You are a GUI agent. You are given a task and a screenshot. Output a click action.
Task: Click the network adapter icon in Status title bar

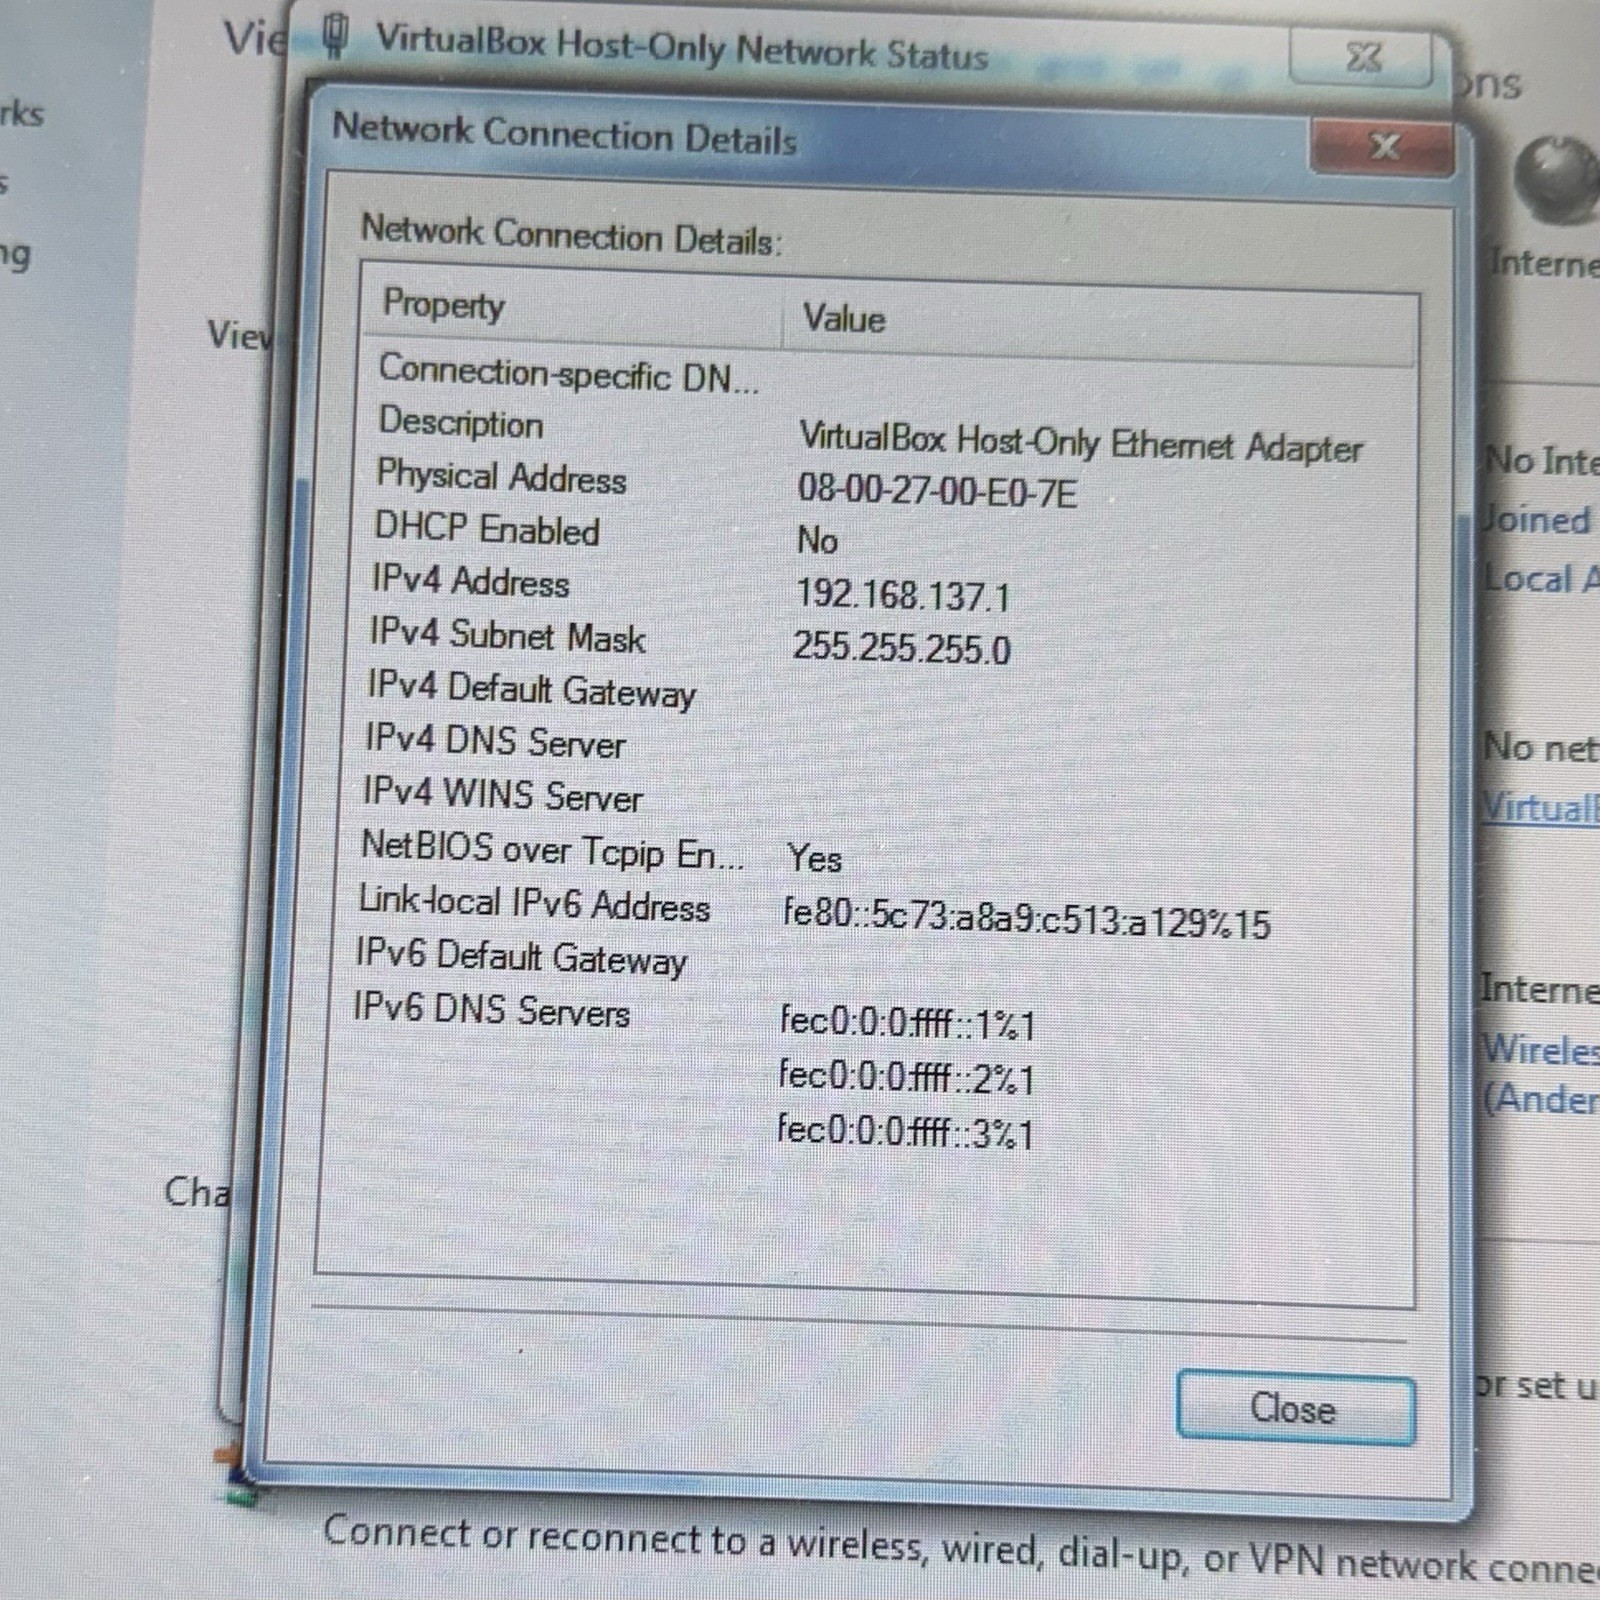pyautogui.click(x=337, y=37)
